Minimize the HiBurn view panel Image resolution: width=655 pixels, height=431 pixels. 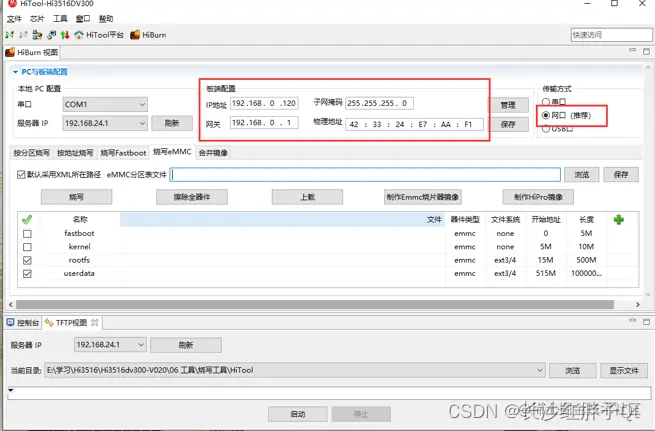632,50
